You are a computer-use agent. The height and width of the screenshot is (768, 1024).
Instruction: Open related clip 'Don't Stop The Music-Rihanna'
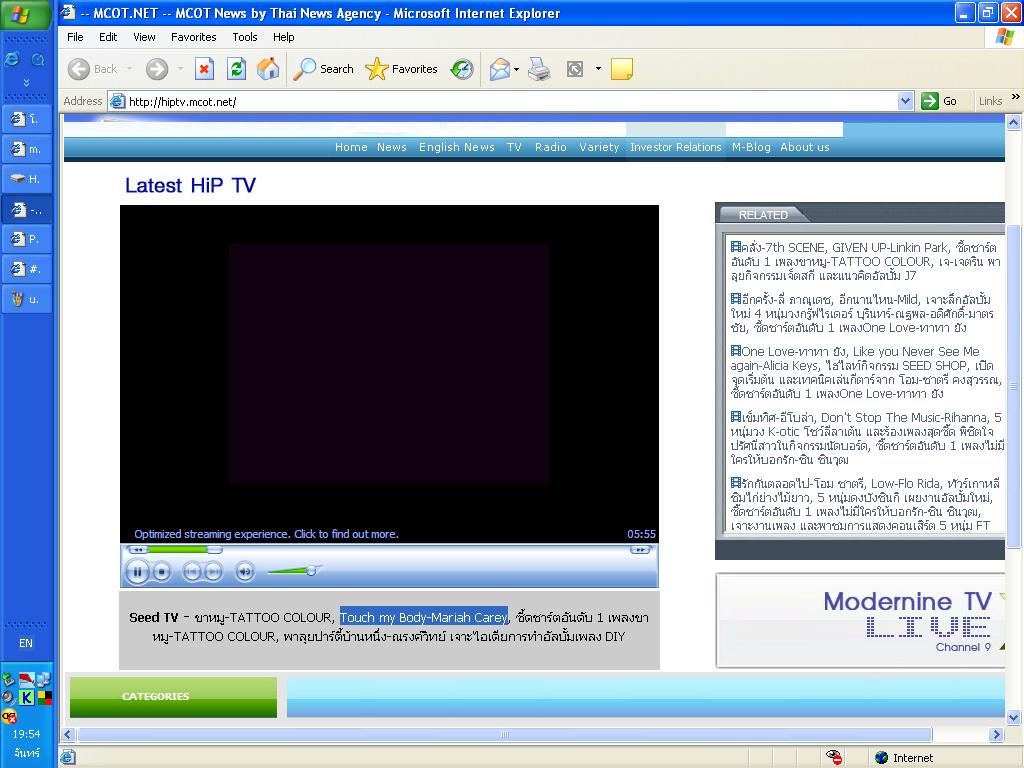pos(866,438)
